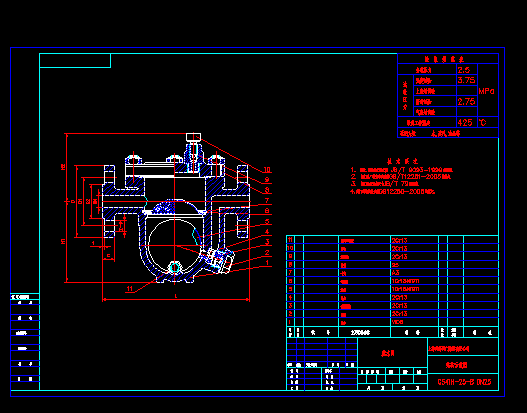Select leader callout number 11 below the valve body
This screenshot has height=413, width=527.
(130, 289)
